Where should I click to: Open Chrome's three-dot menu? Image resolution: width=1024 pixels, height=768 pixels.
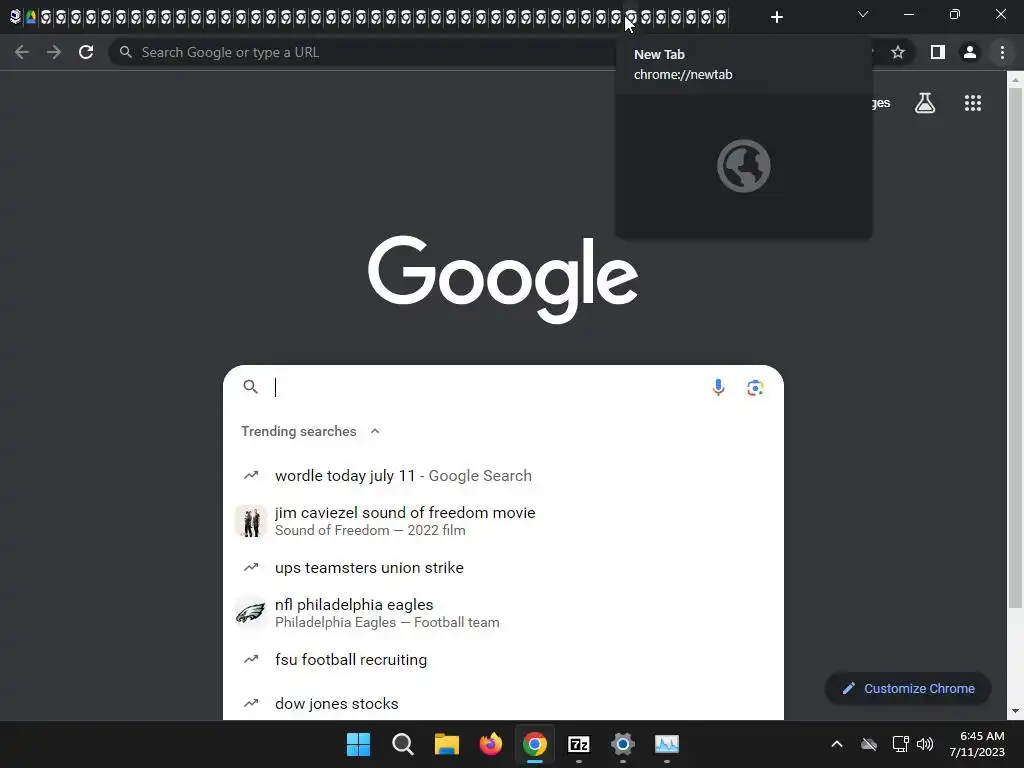click(1002, 52)
